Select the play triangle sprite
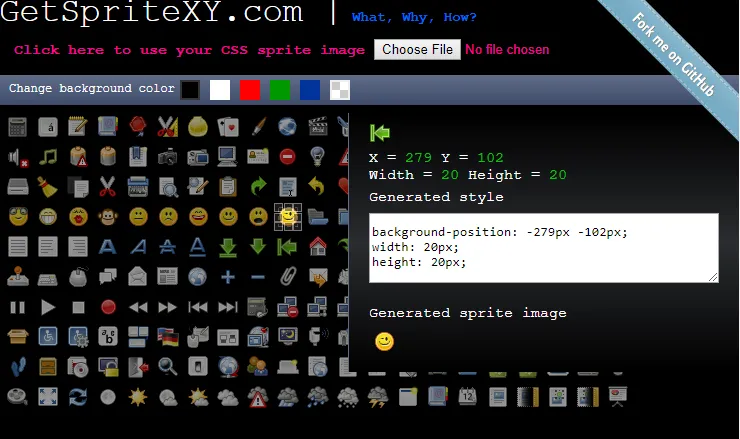Screen dimensions: 740x439 (x=48, y=307)
